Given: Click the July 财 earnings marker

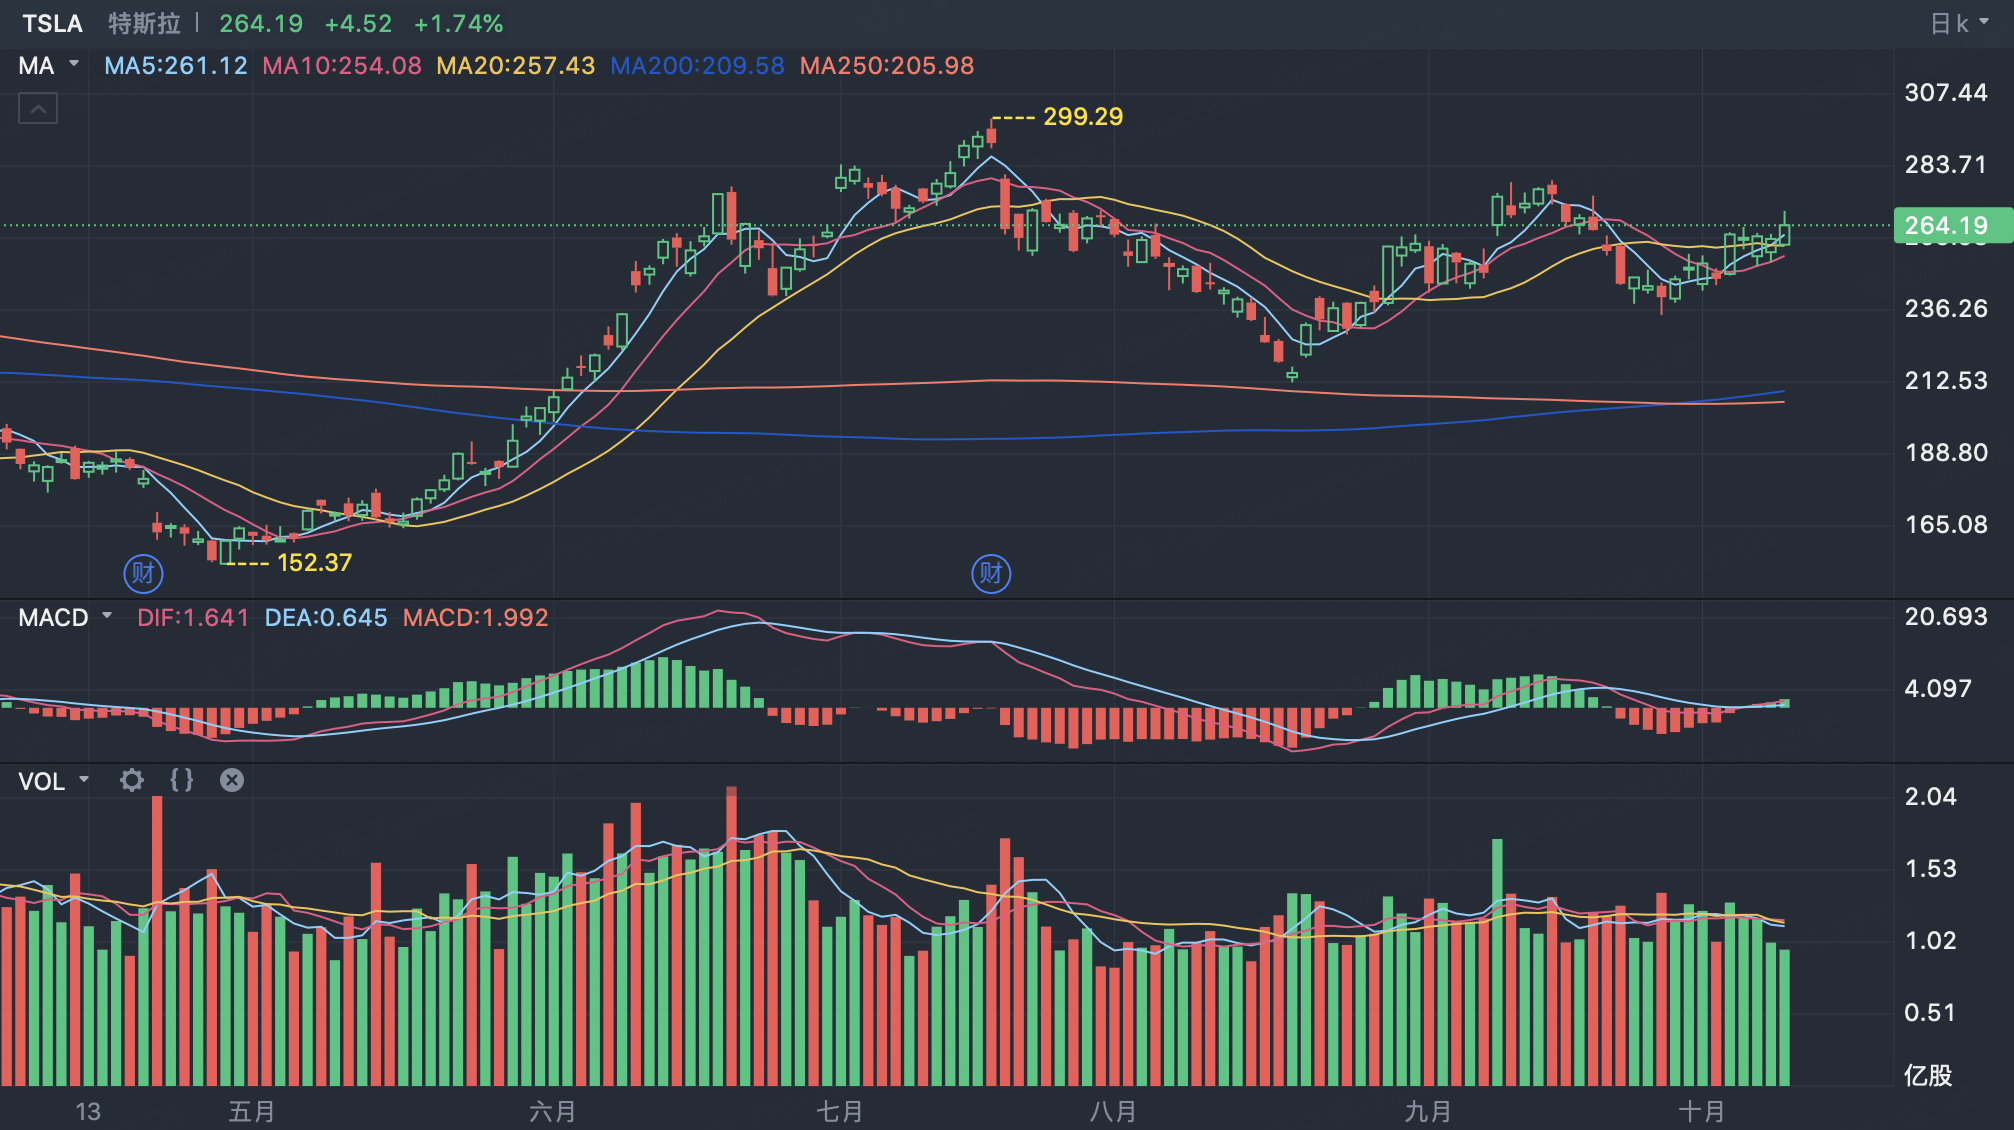Looking at the screenshot, I should [991, 573].
